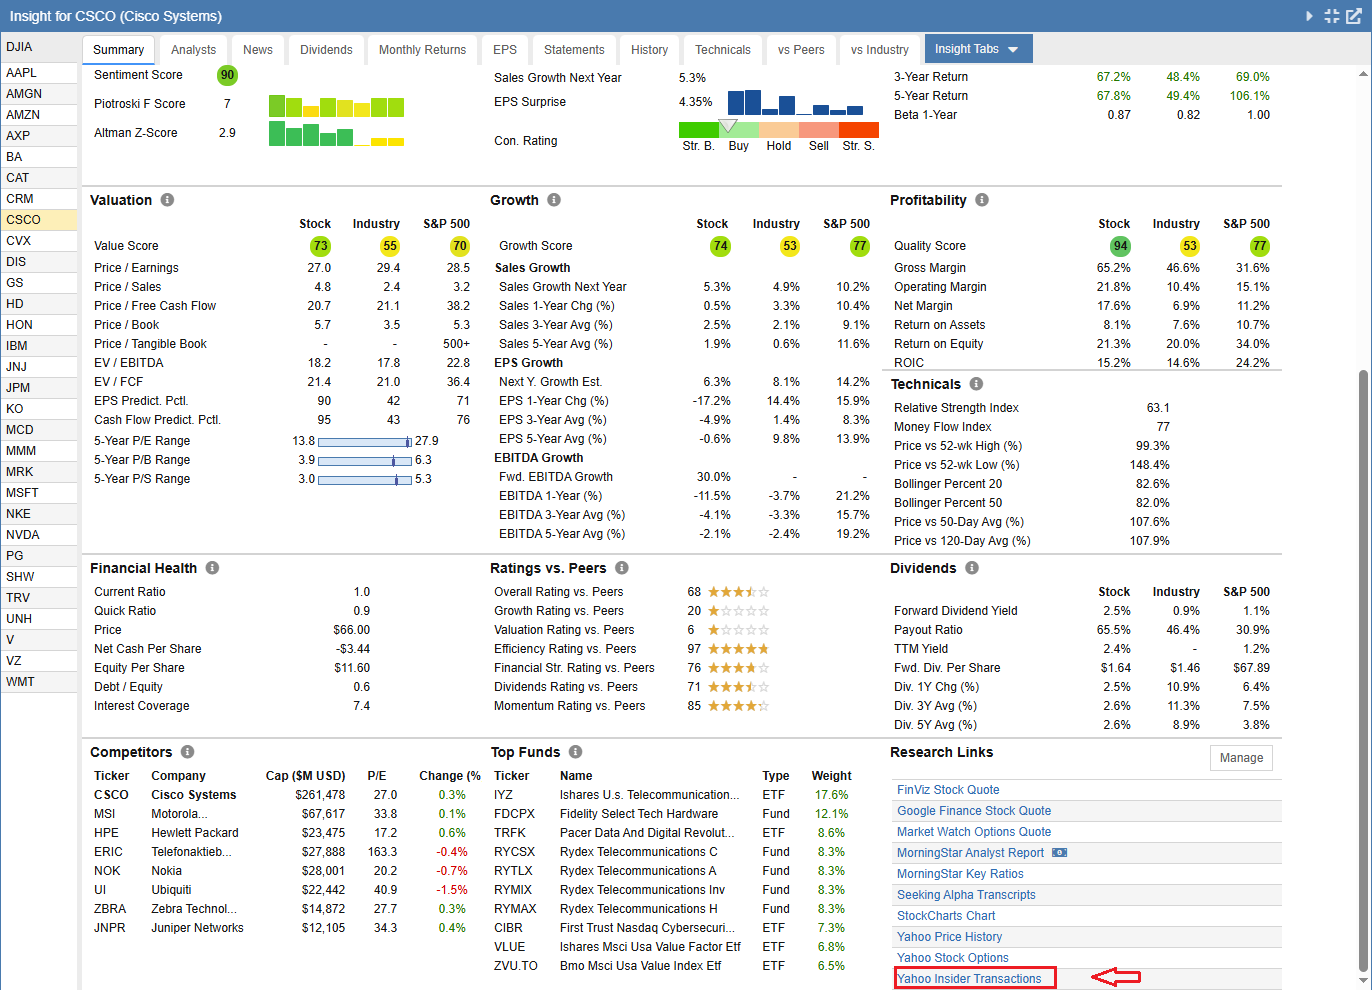Click the Sentiment Score 90 badge
The height and width of the screenshot is (990, 1372).
coord(227,75)
